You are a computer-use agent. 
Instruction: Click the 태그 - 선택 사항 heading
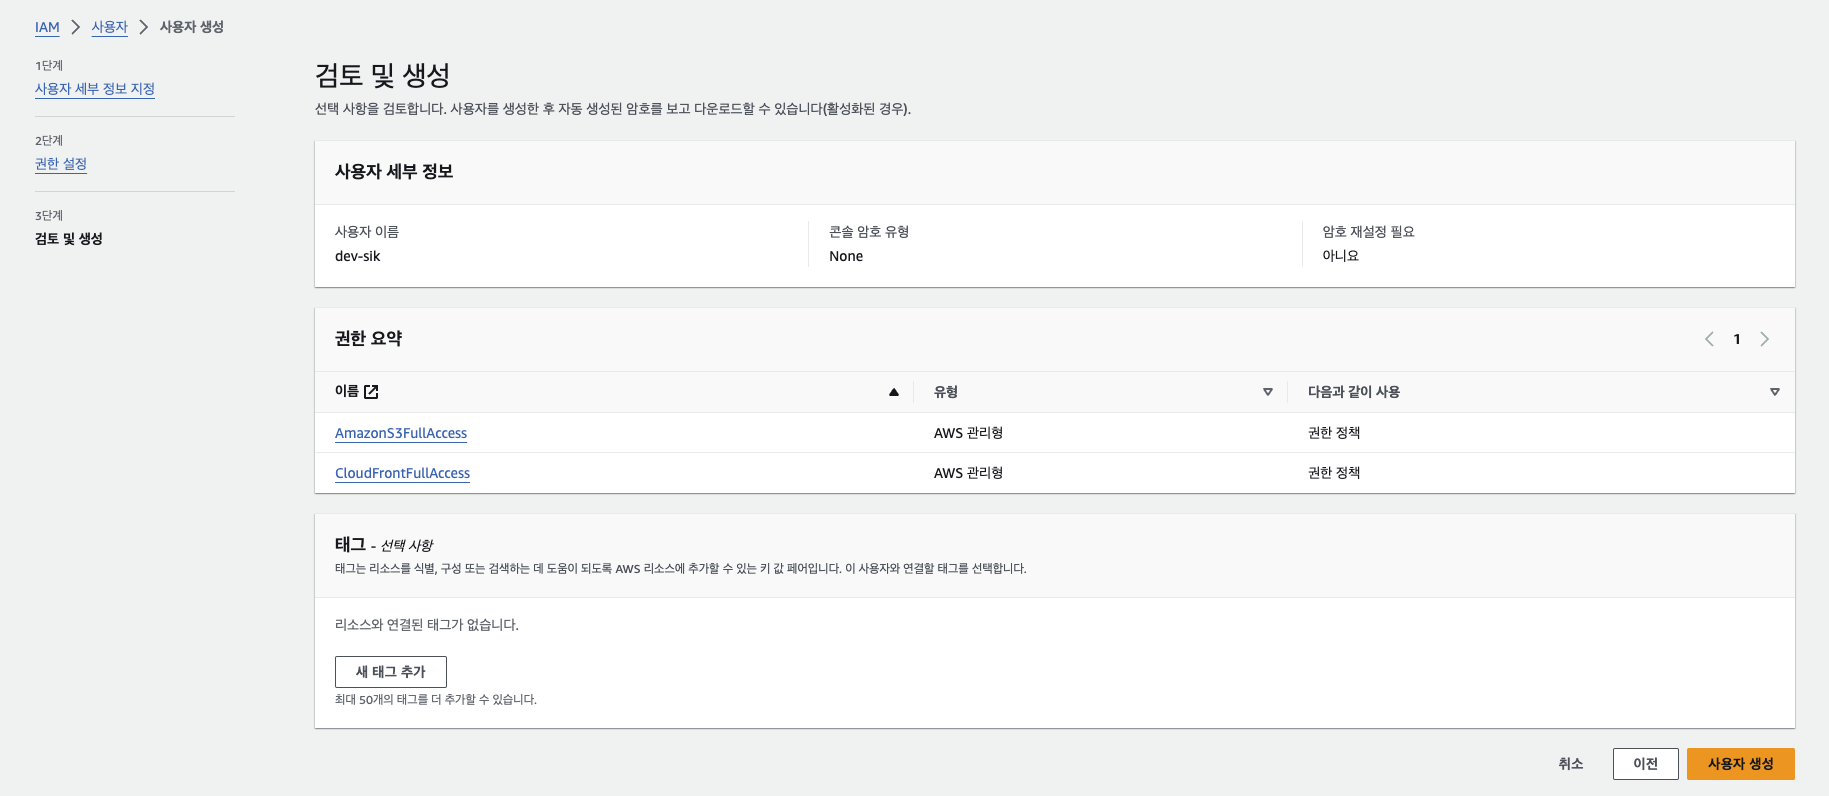click(x=384, y=545)
